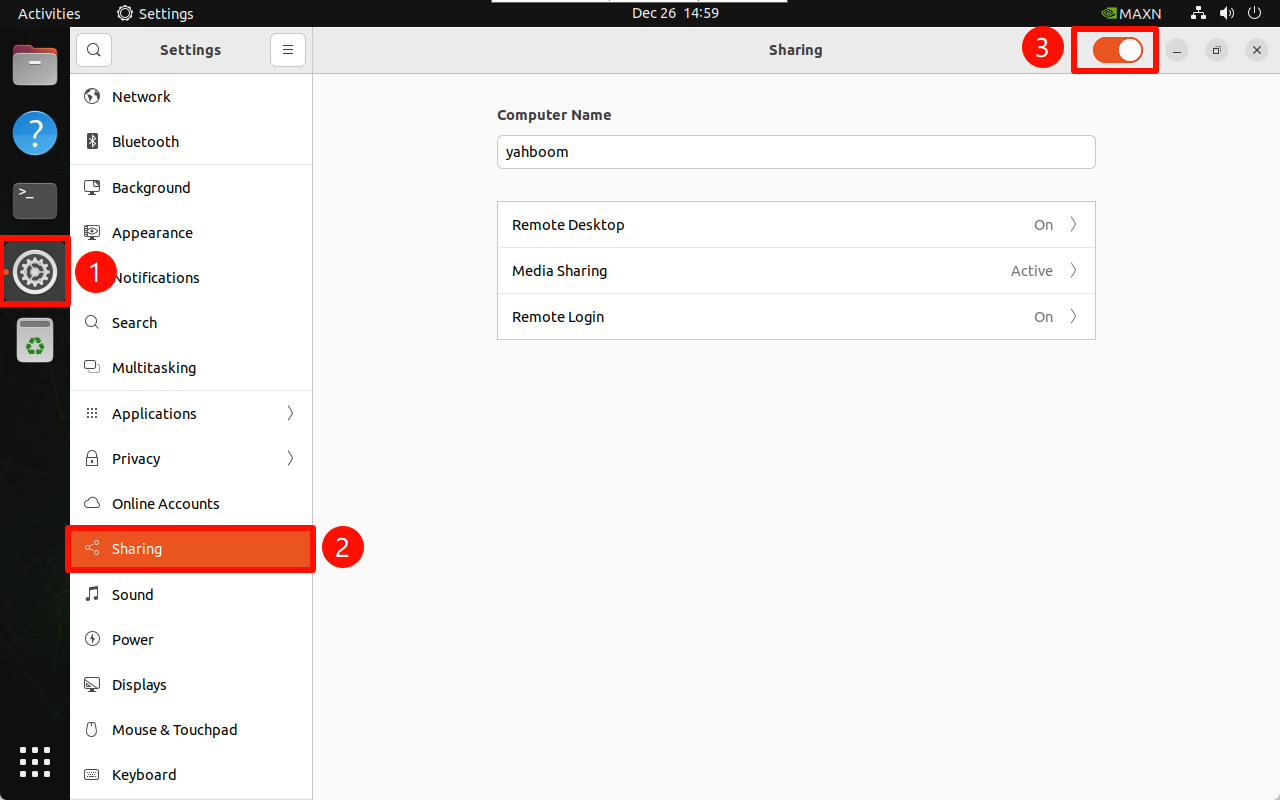This screenshot has height=800, width=1280.
Task: Launch the terminal from the dock
Action: click(x=34, y=201)
